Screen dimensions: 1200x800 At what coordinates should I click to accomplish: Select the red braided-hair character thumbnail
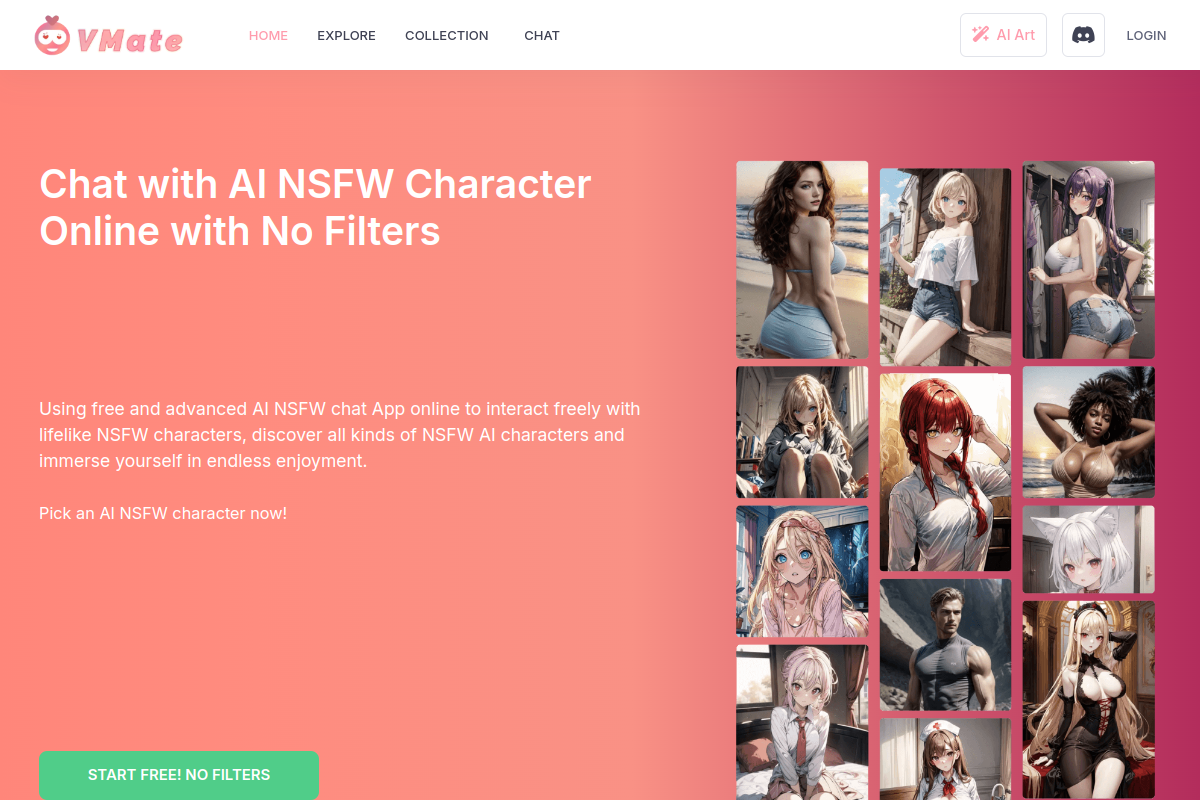(945, 472)
